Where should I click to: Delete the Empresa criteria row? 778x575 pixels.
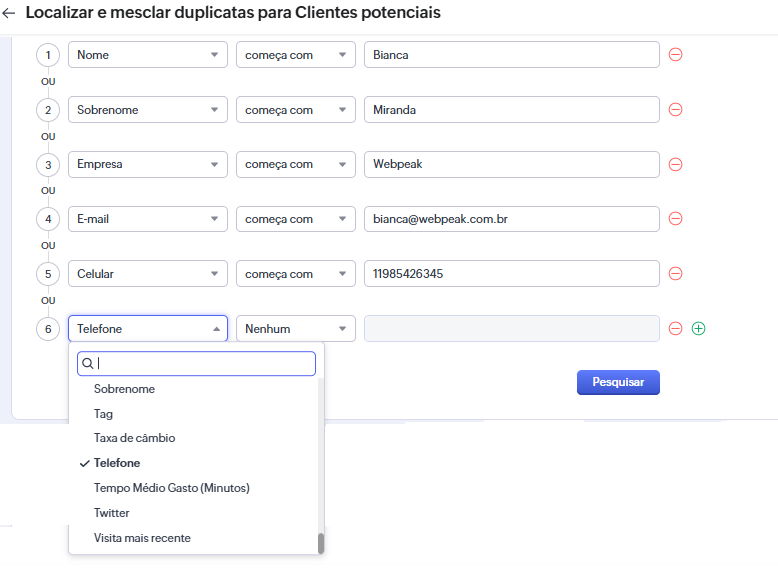tap(675, 164)
